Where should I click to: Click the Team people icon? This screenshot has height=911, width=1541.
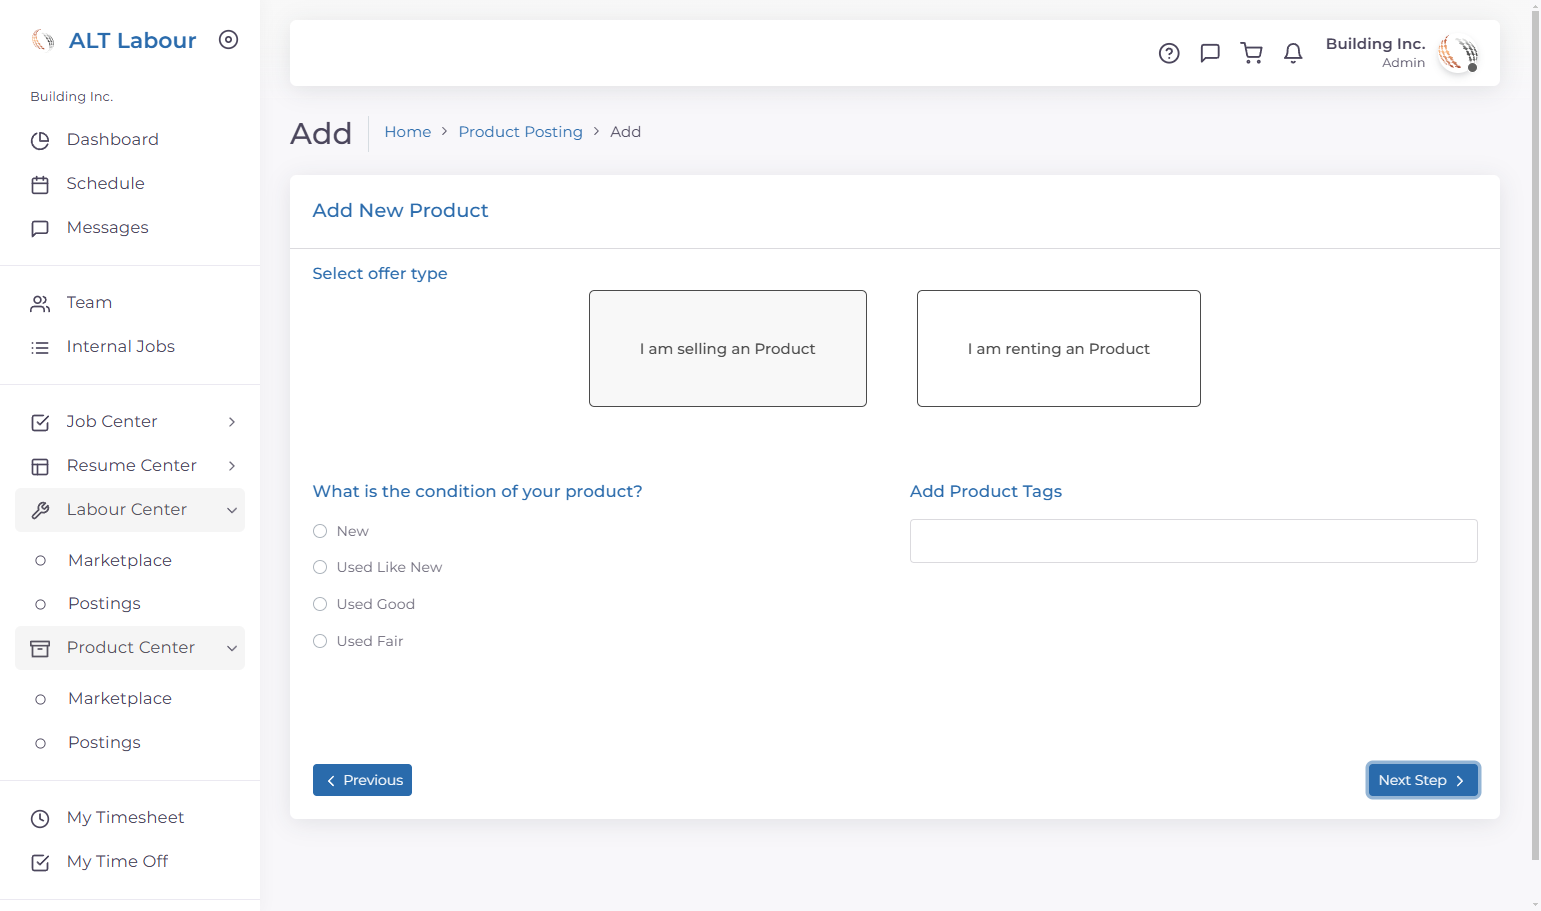(40, 304)
